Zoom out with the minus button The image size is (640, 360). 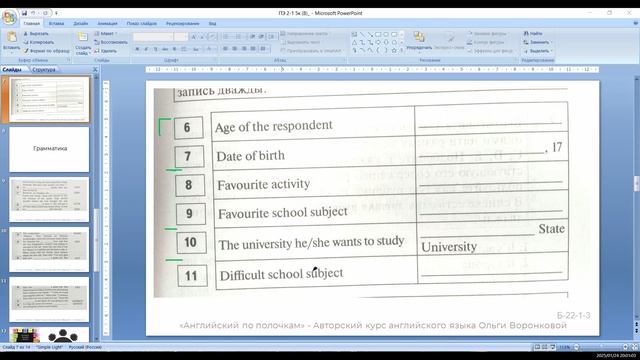click(577, 347)
